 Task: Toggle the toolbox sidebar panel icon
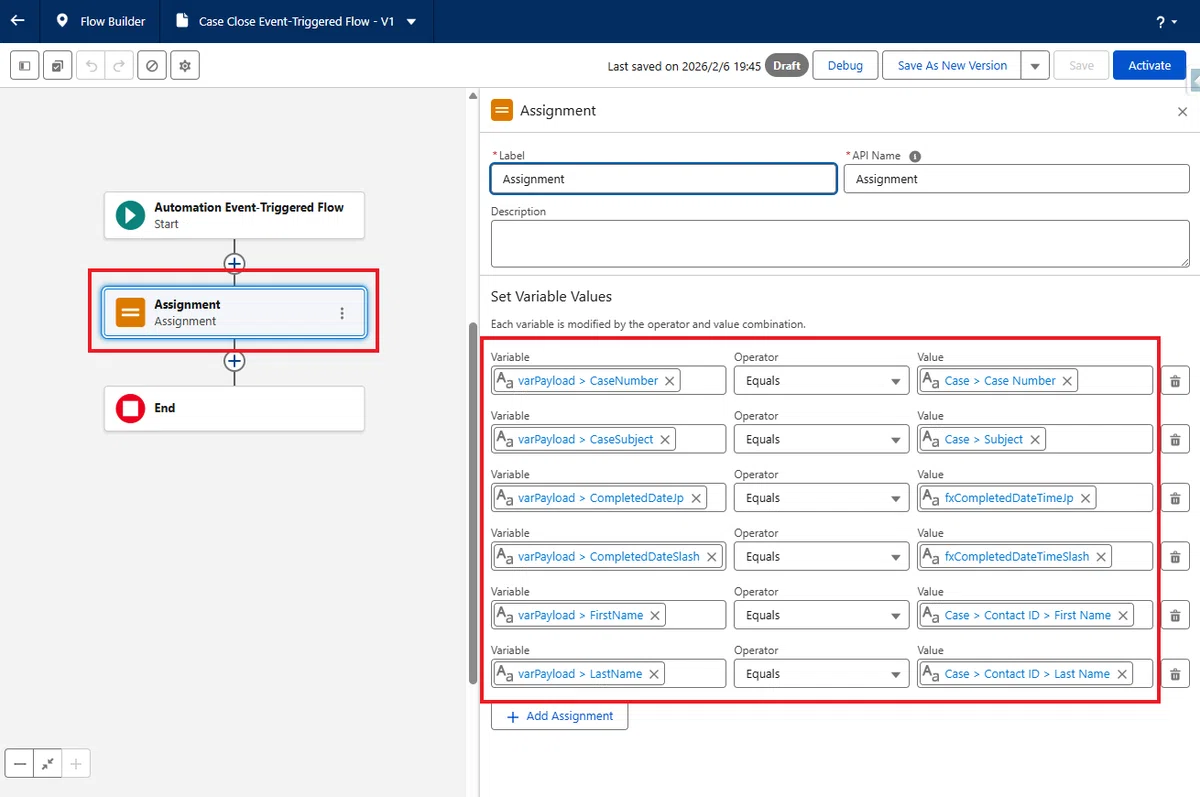pyautogui.click(x=25, y=66)
